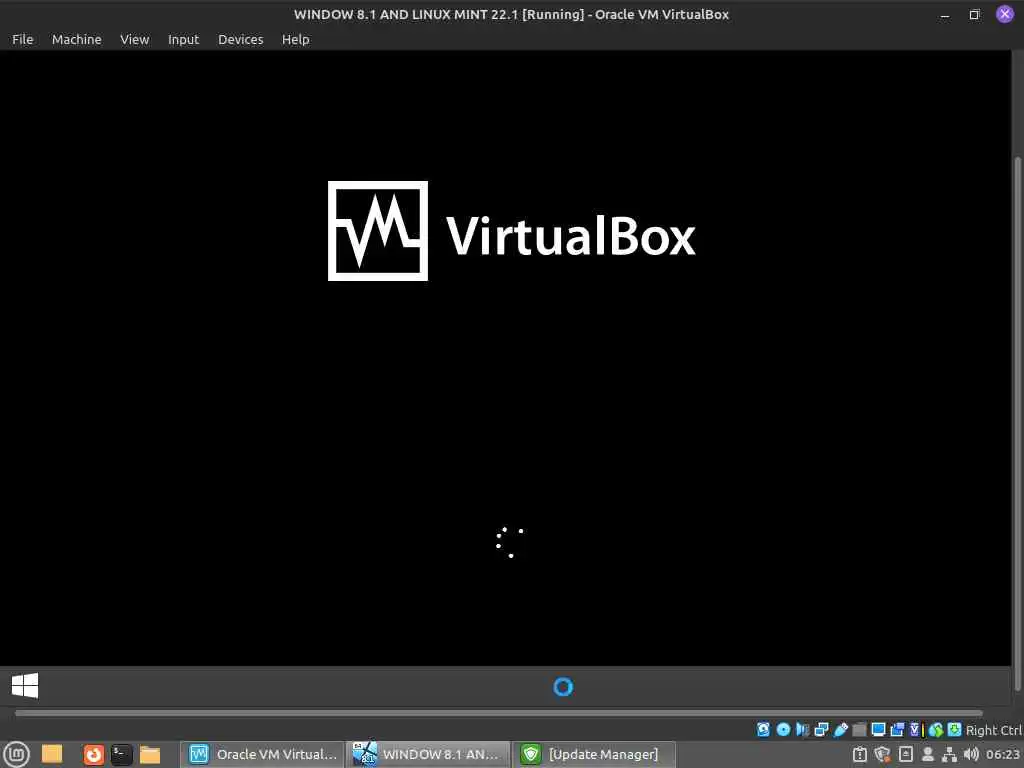Viewport: 1024px width, 768px height.
Task: Click the Windows Start logo in the guest
Action: (25, 686)
